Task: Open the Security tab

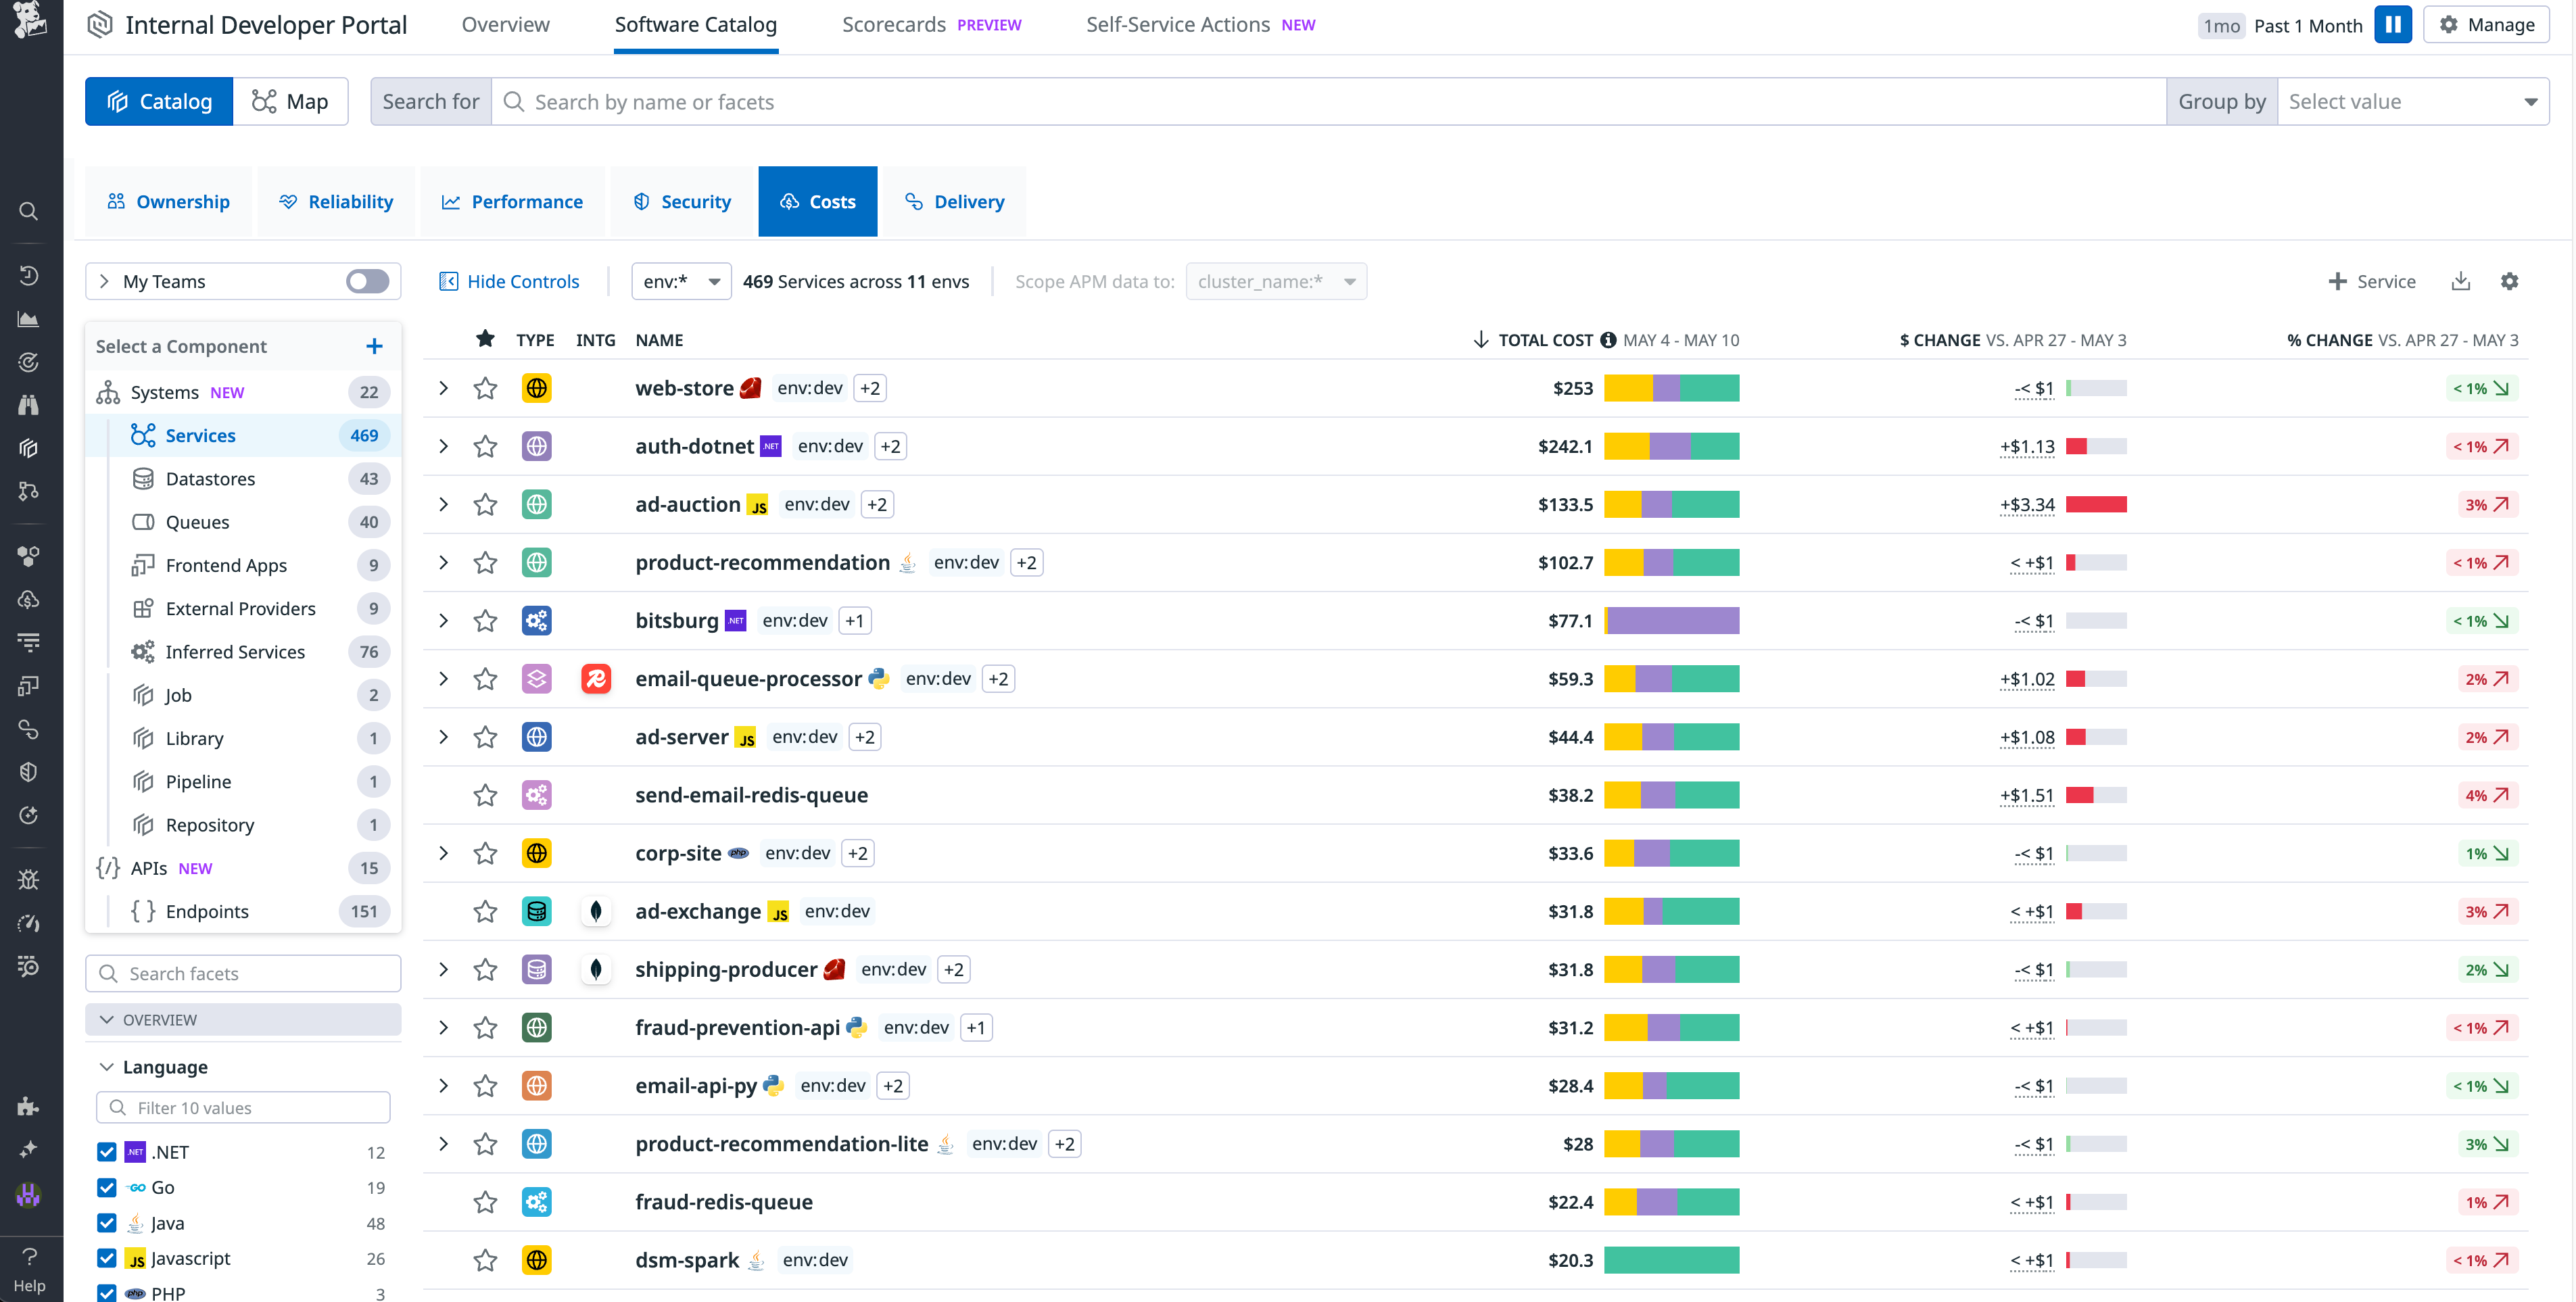Action: [681, 201]
